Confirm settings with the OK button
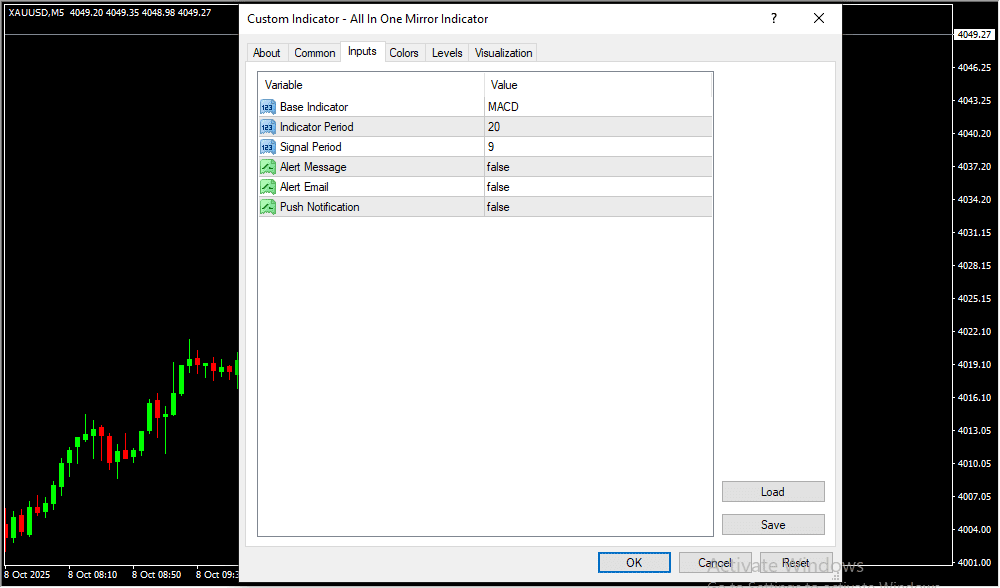 [x=634, y=563]
